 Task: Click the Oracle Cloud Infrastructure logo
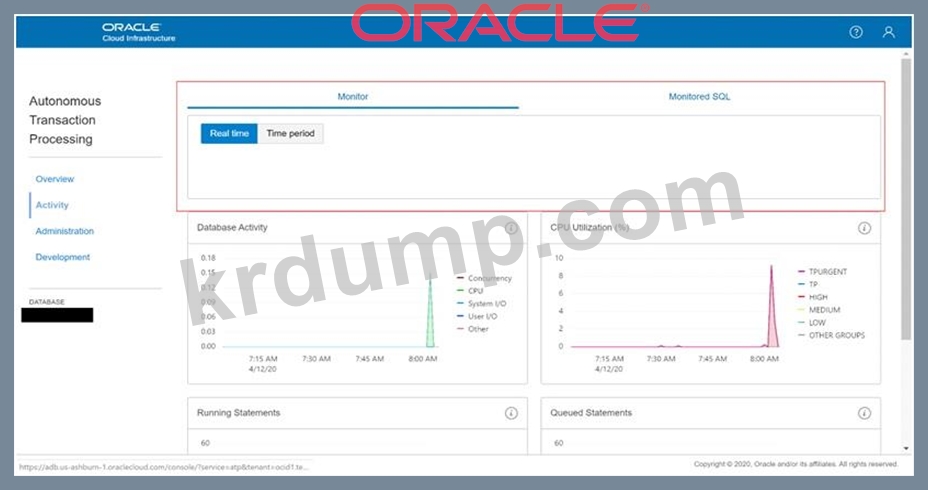pyautogui.click(x=138, y=32)
